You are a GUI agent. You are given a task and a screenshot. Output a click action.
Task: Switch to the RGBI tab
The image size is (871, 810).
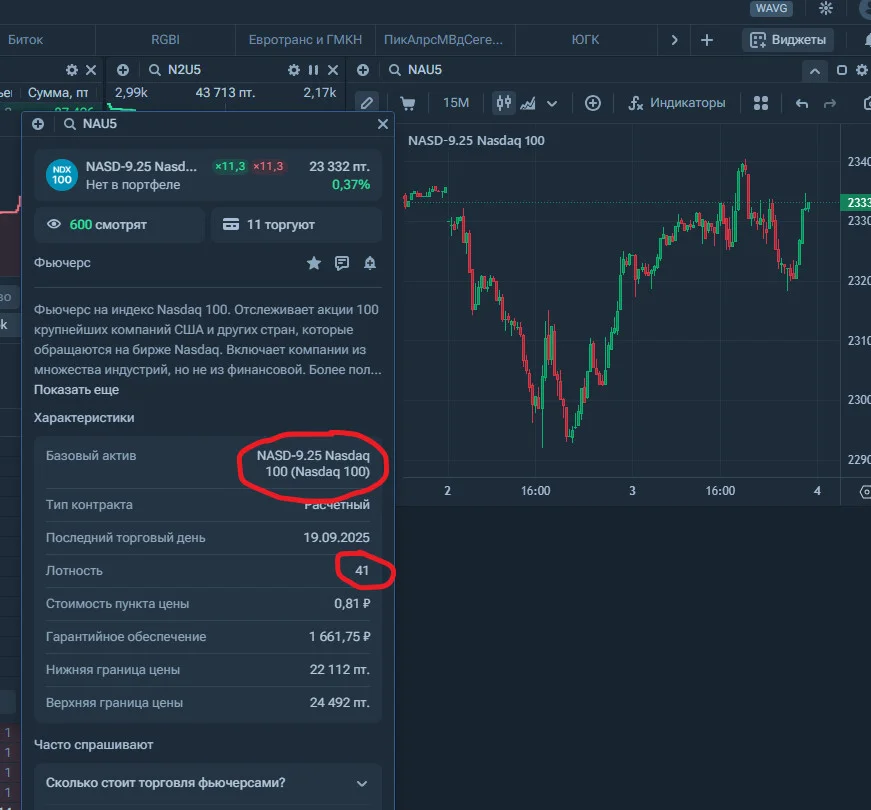166,40
